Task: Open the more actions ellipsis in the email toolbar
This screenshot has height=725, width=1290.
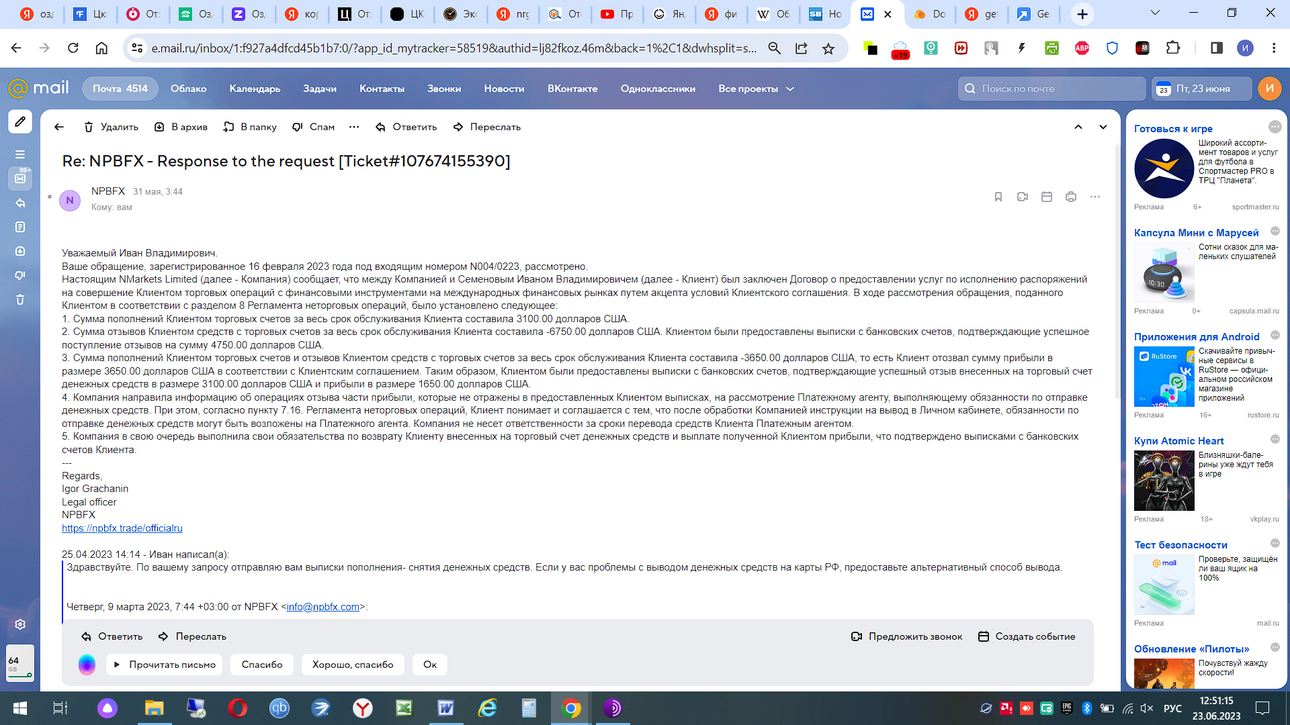Action: (x=354, y=127)
